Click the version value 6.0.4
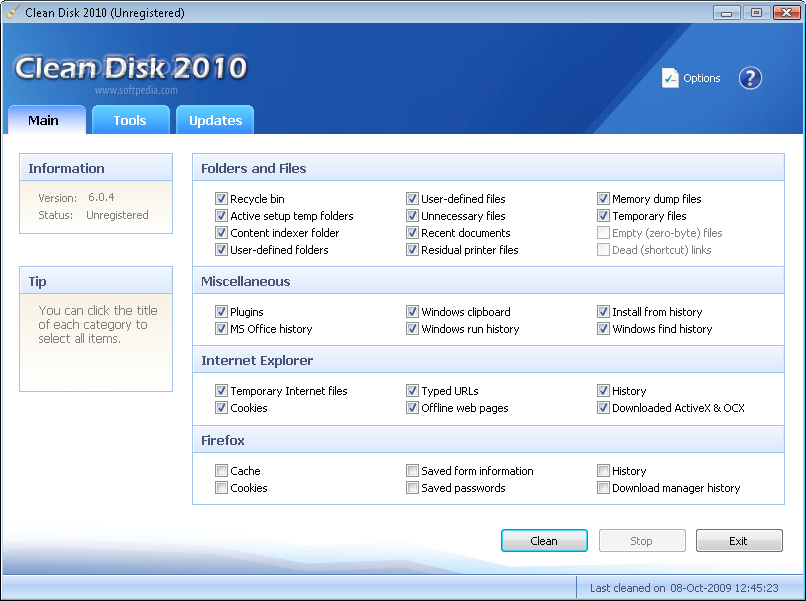The height and width of the screenshot is (601, 806). click(101, 197)
